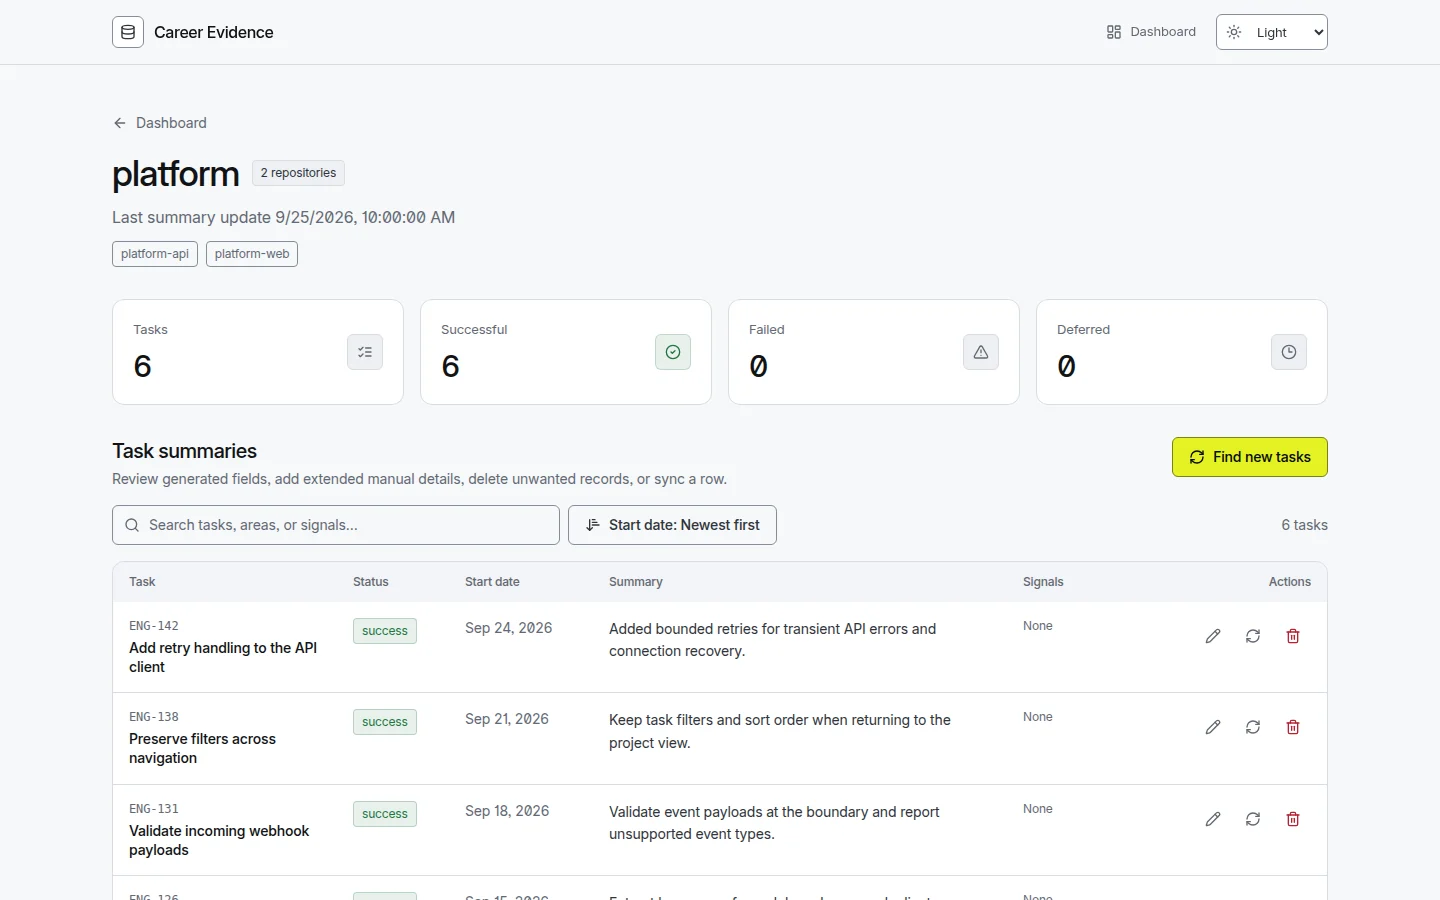Click the Status column header

[371, 582]
